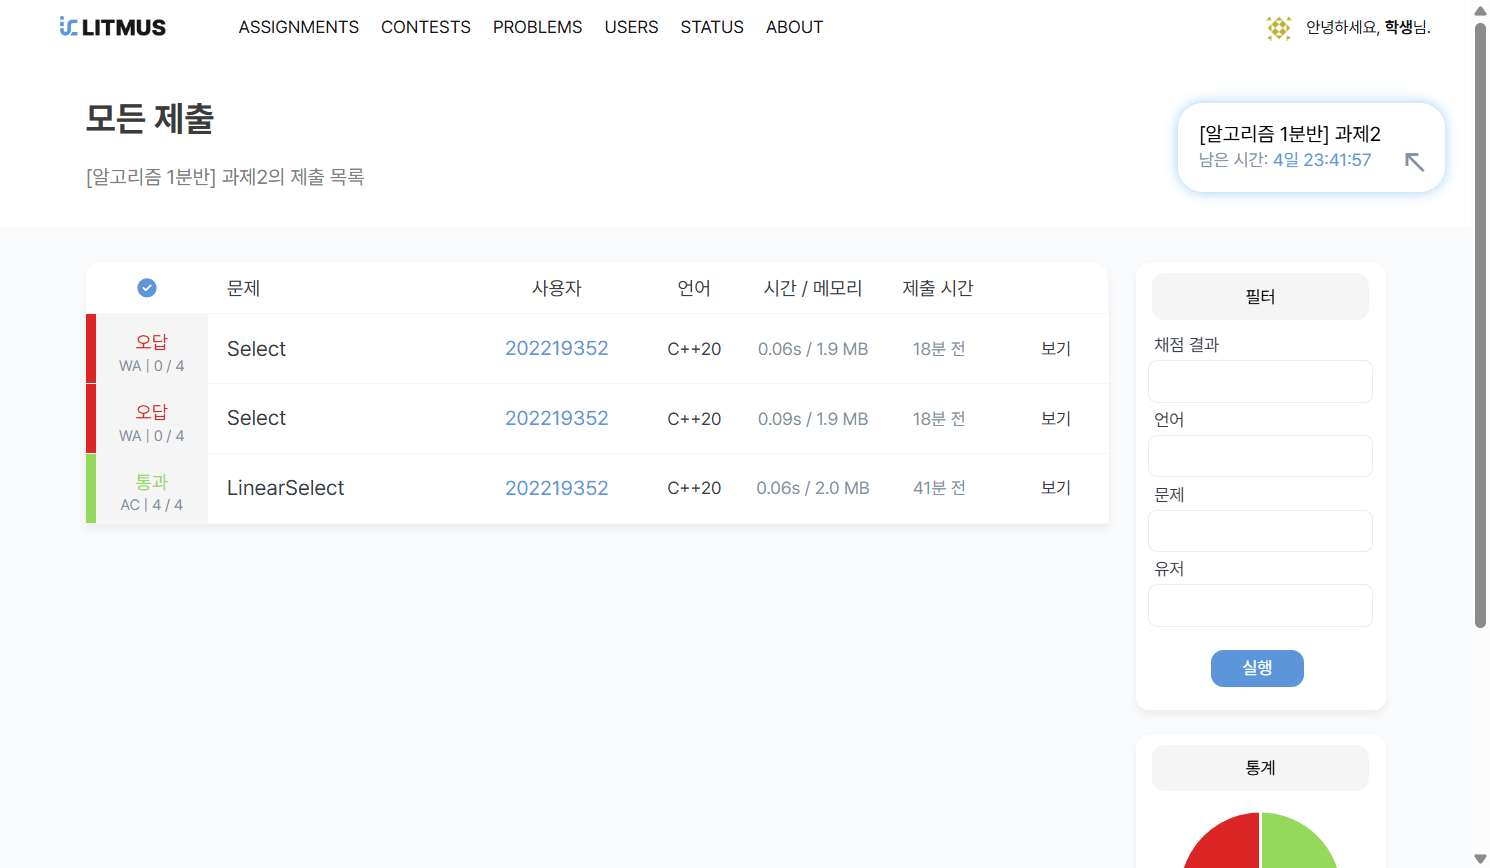Open the LinearSelect problem link
The height and width of the screenshot is (868, 1490).
[285, 488]
